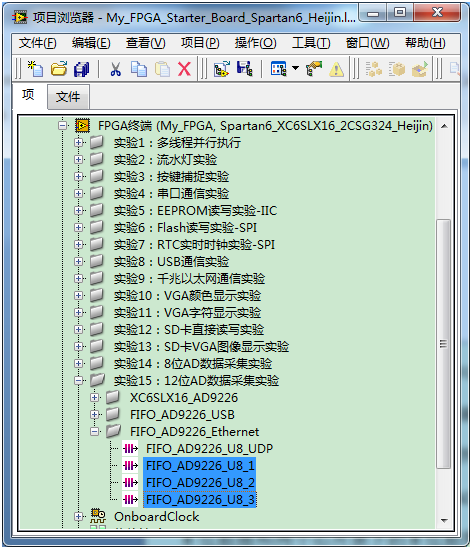
Task: Expand the OnboardClock node
Action: tap(79, 516)
